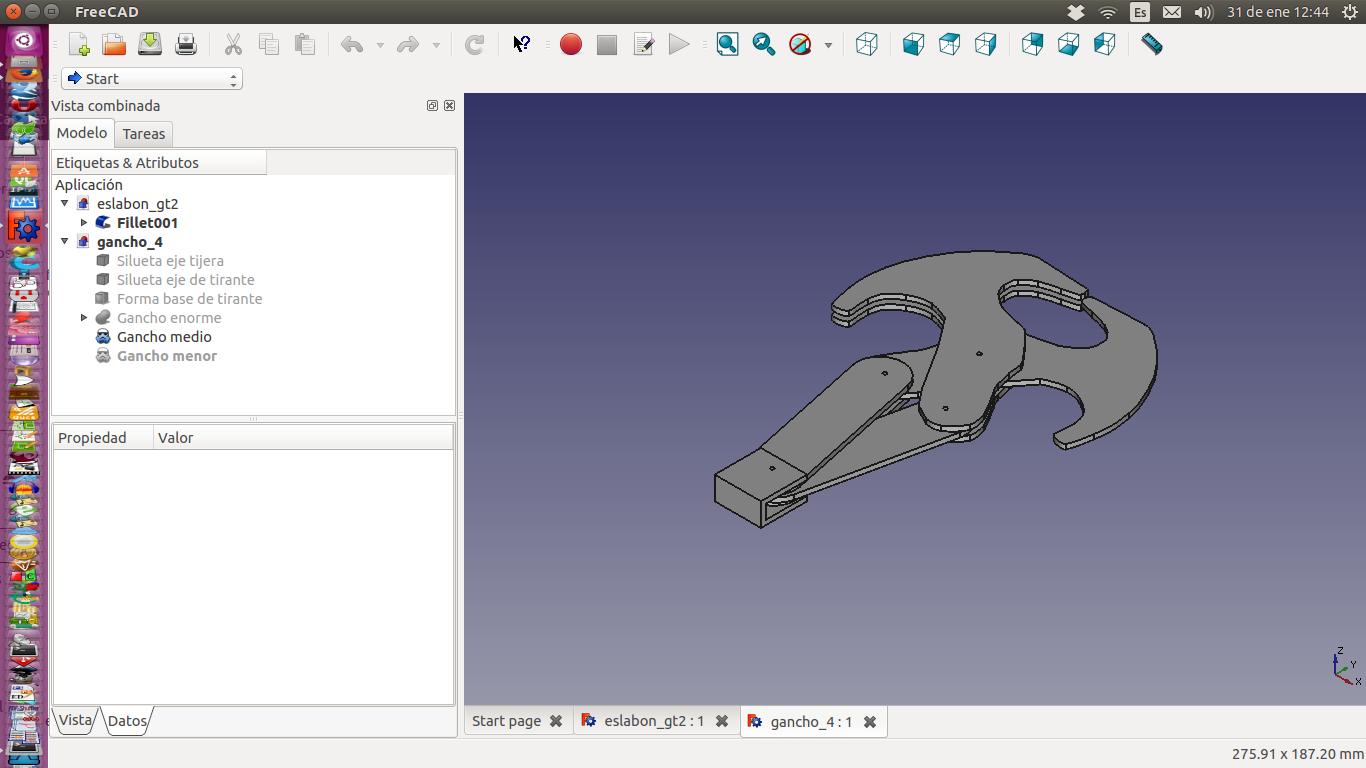The height and width of the screenshot is (768, 1366).
Task: Expand the Gancho enorme tree node
Action: point(84,318)
